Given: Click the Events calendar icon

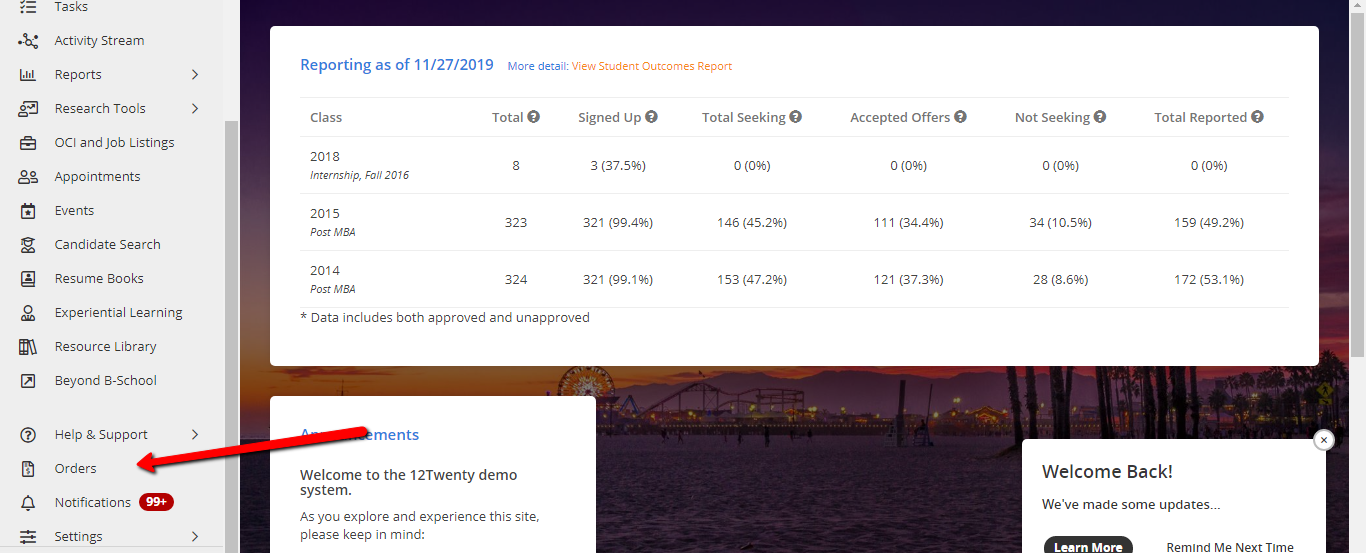Looking at the screenshot, I should coord(28,211).
